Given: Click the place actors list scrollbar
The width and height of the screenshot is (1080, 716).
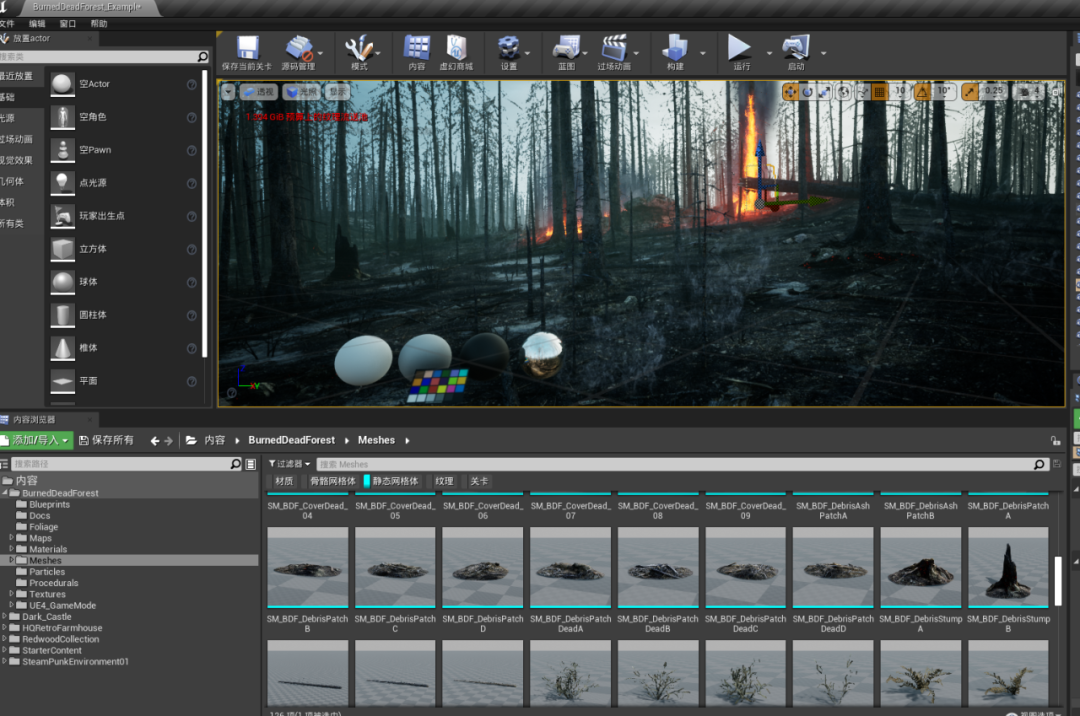Looking at the screenshot, I should point(205,213).
